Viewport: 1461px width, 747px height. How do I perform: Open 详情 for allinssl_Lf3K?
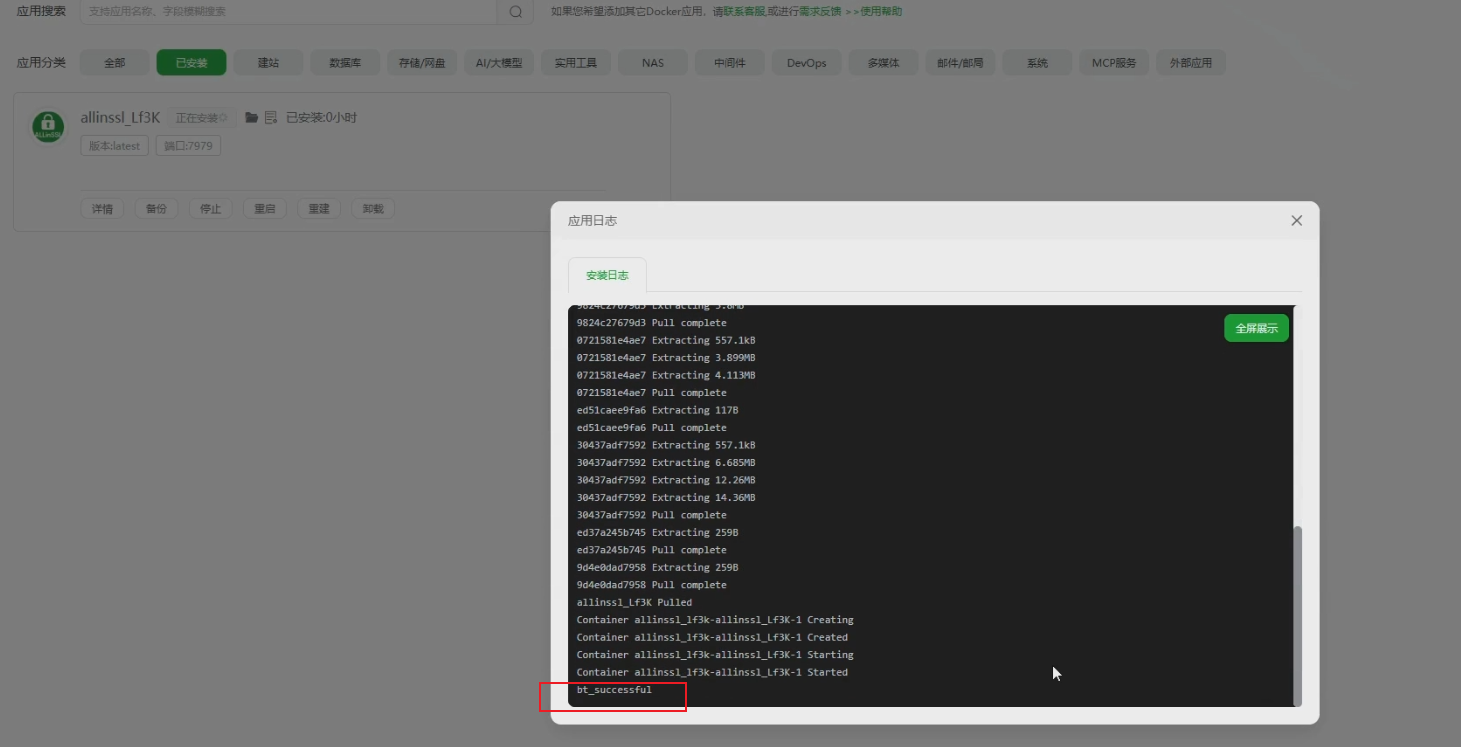click(102, 208)
